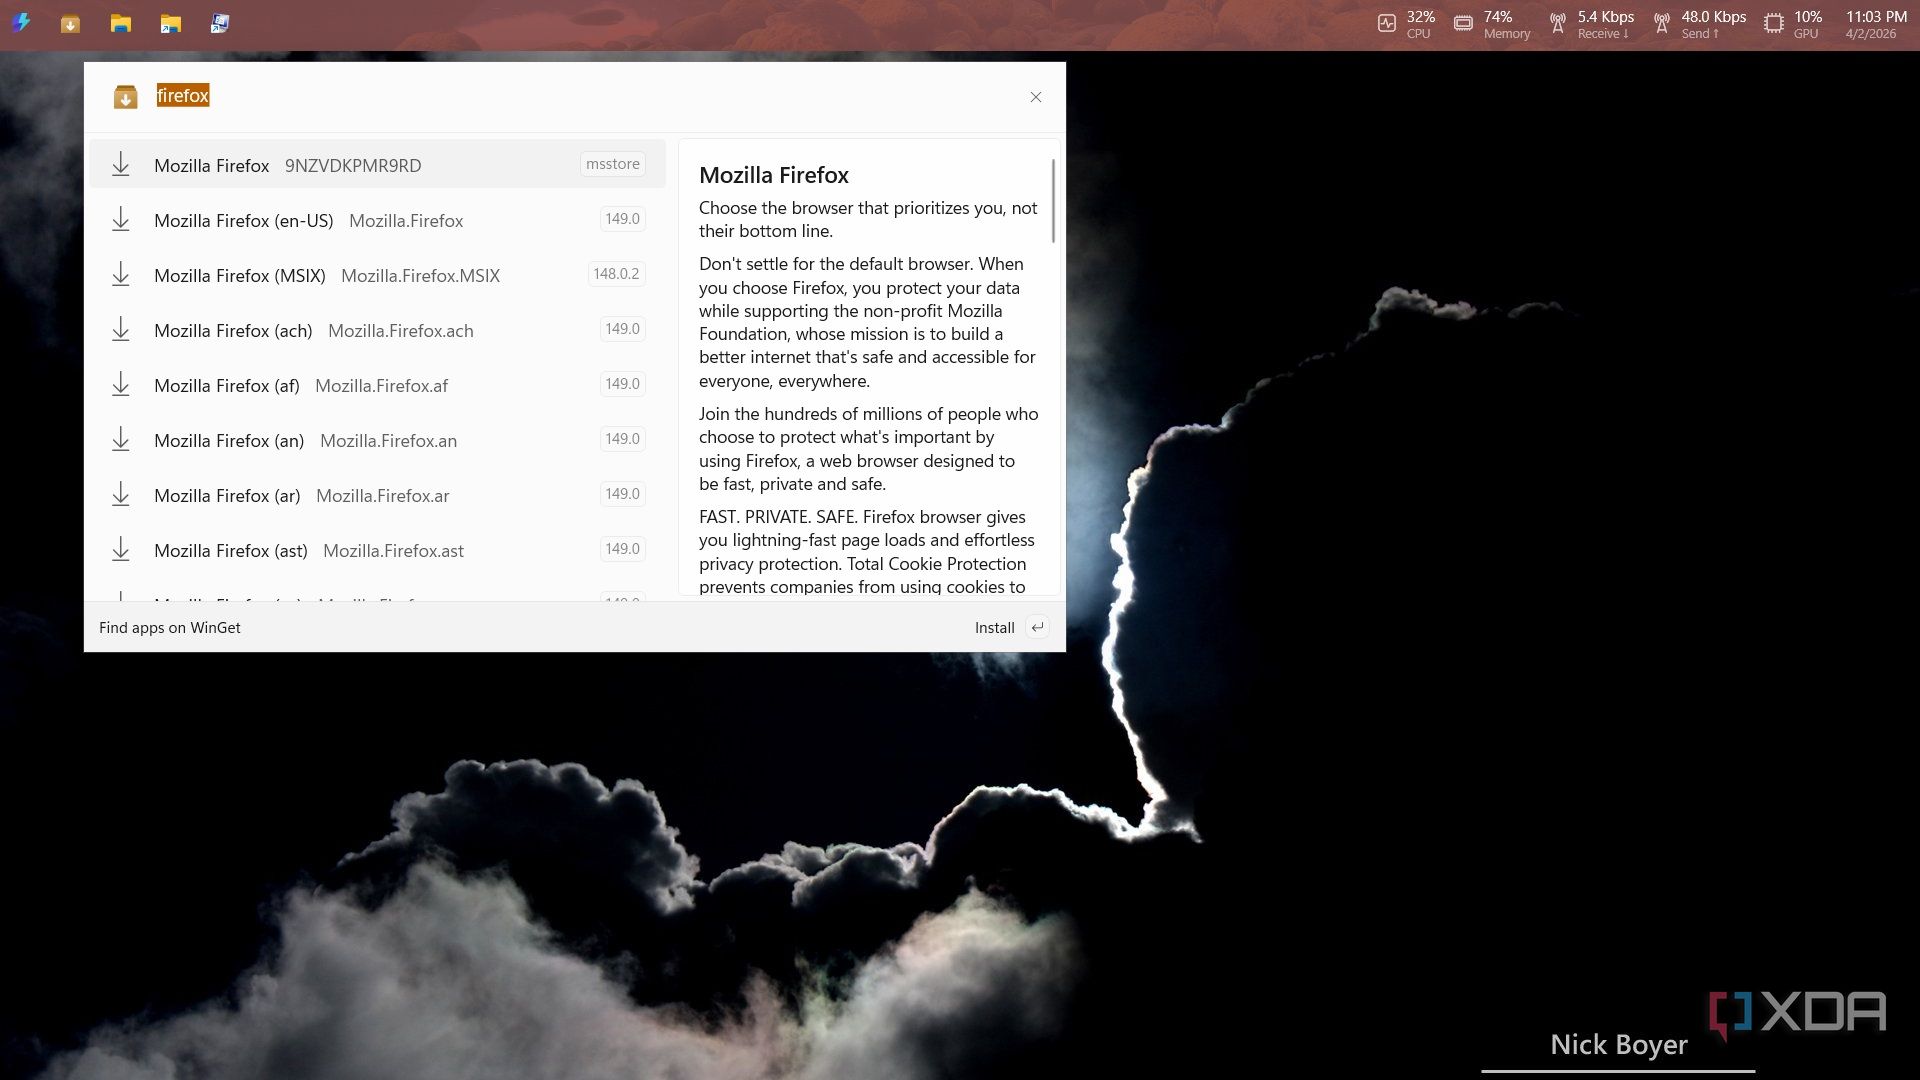Click the Mozilla.Firefox package ID text
This screenshot has height=1080, width=1920.
(x=406, y=221)
